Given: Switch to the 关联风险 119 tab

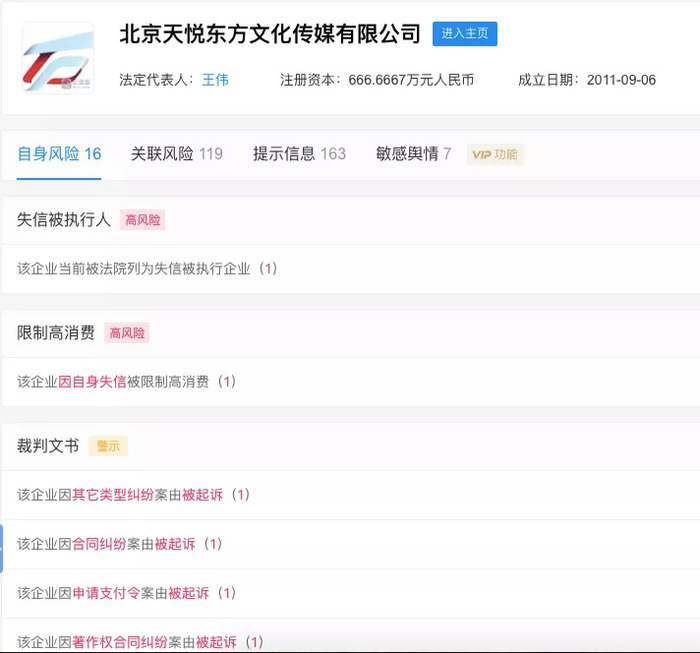Looking at the screenshot, I should point(177,154).
